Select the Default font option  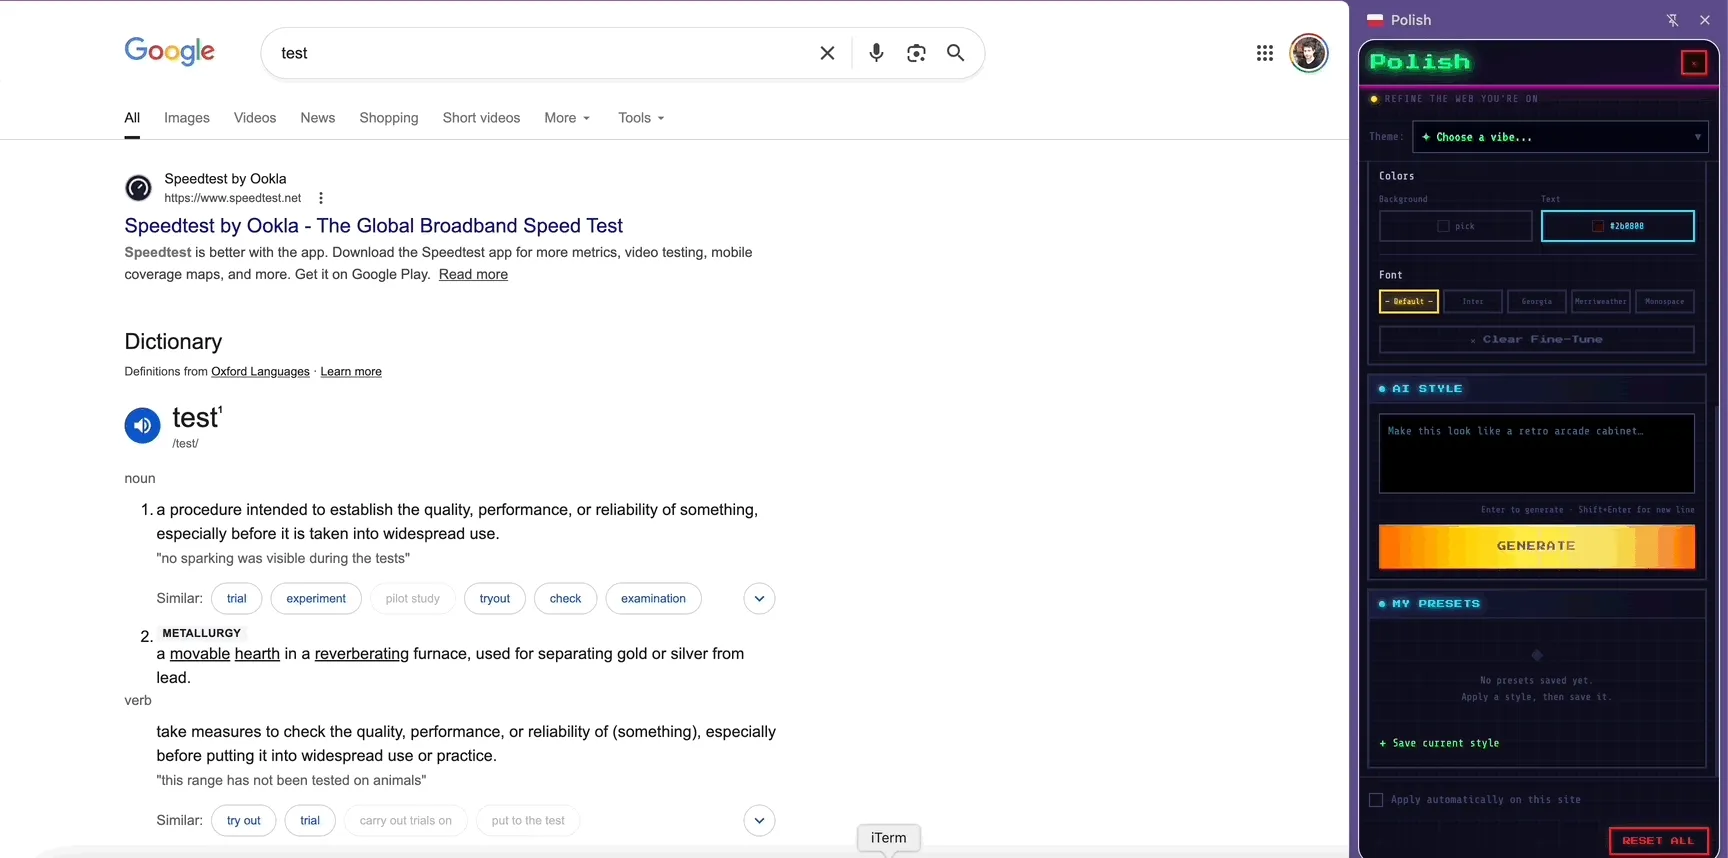tap(1409, 301)
